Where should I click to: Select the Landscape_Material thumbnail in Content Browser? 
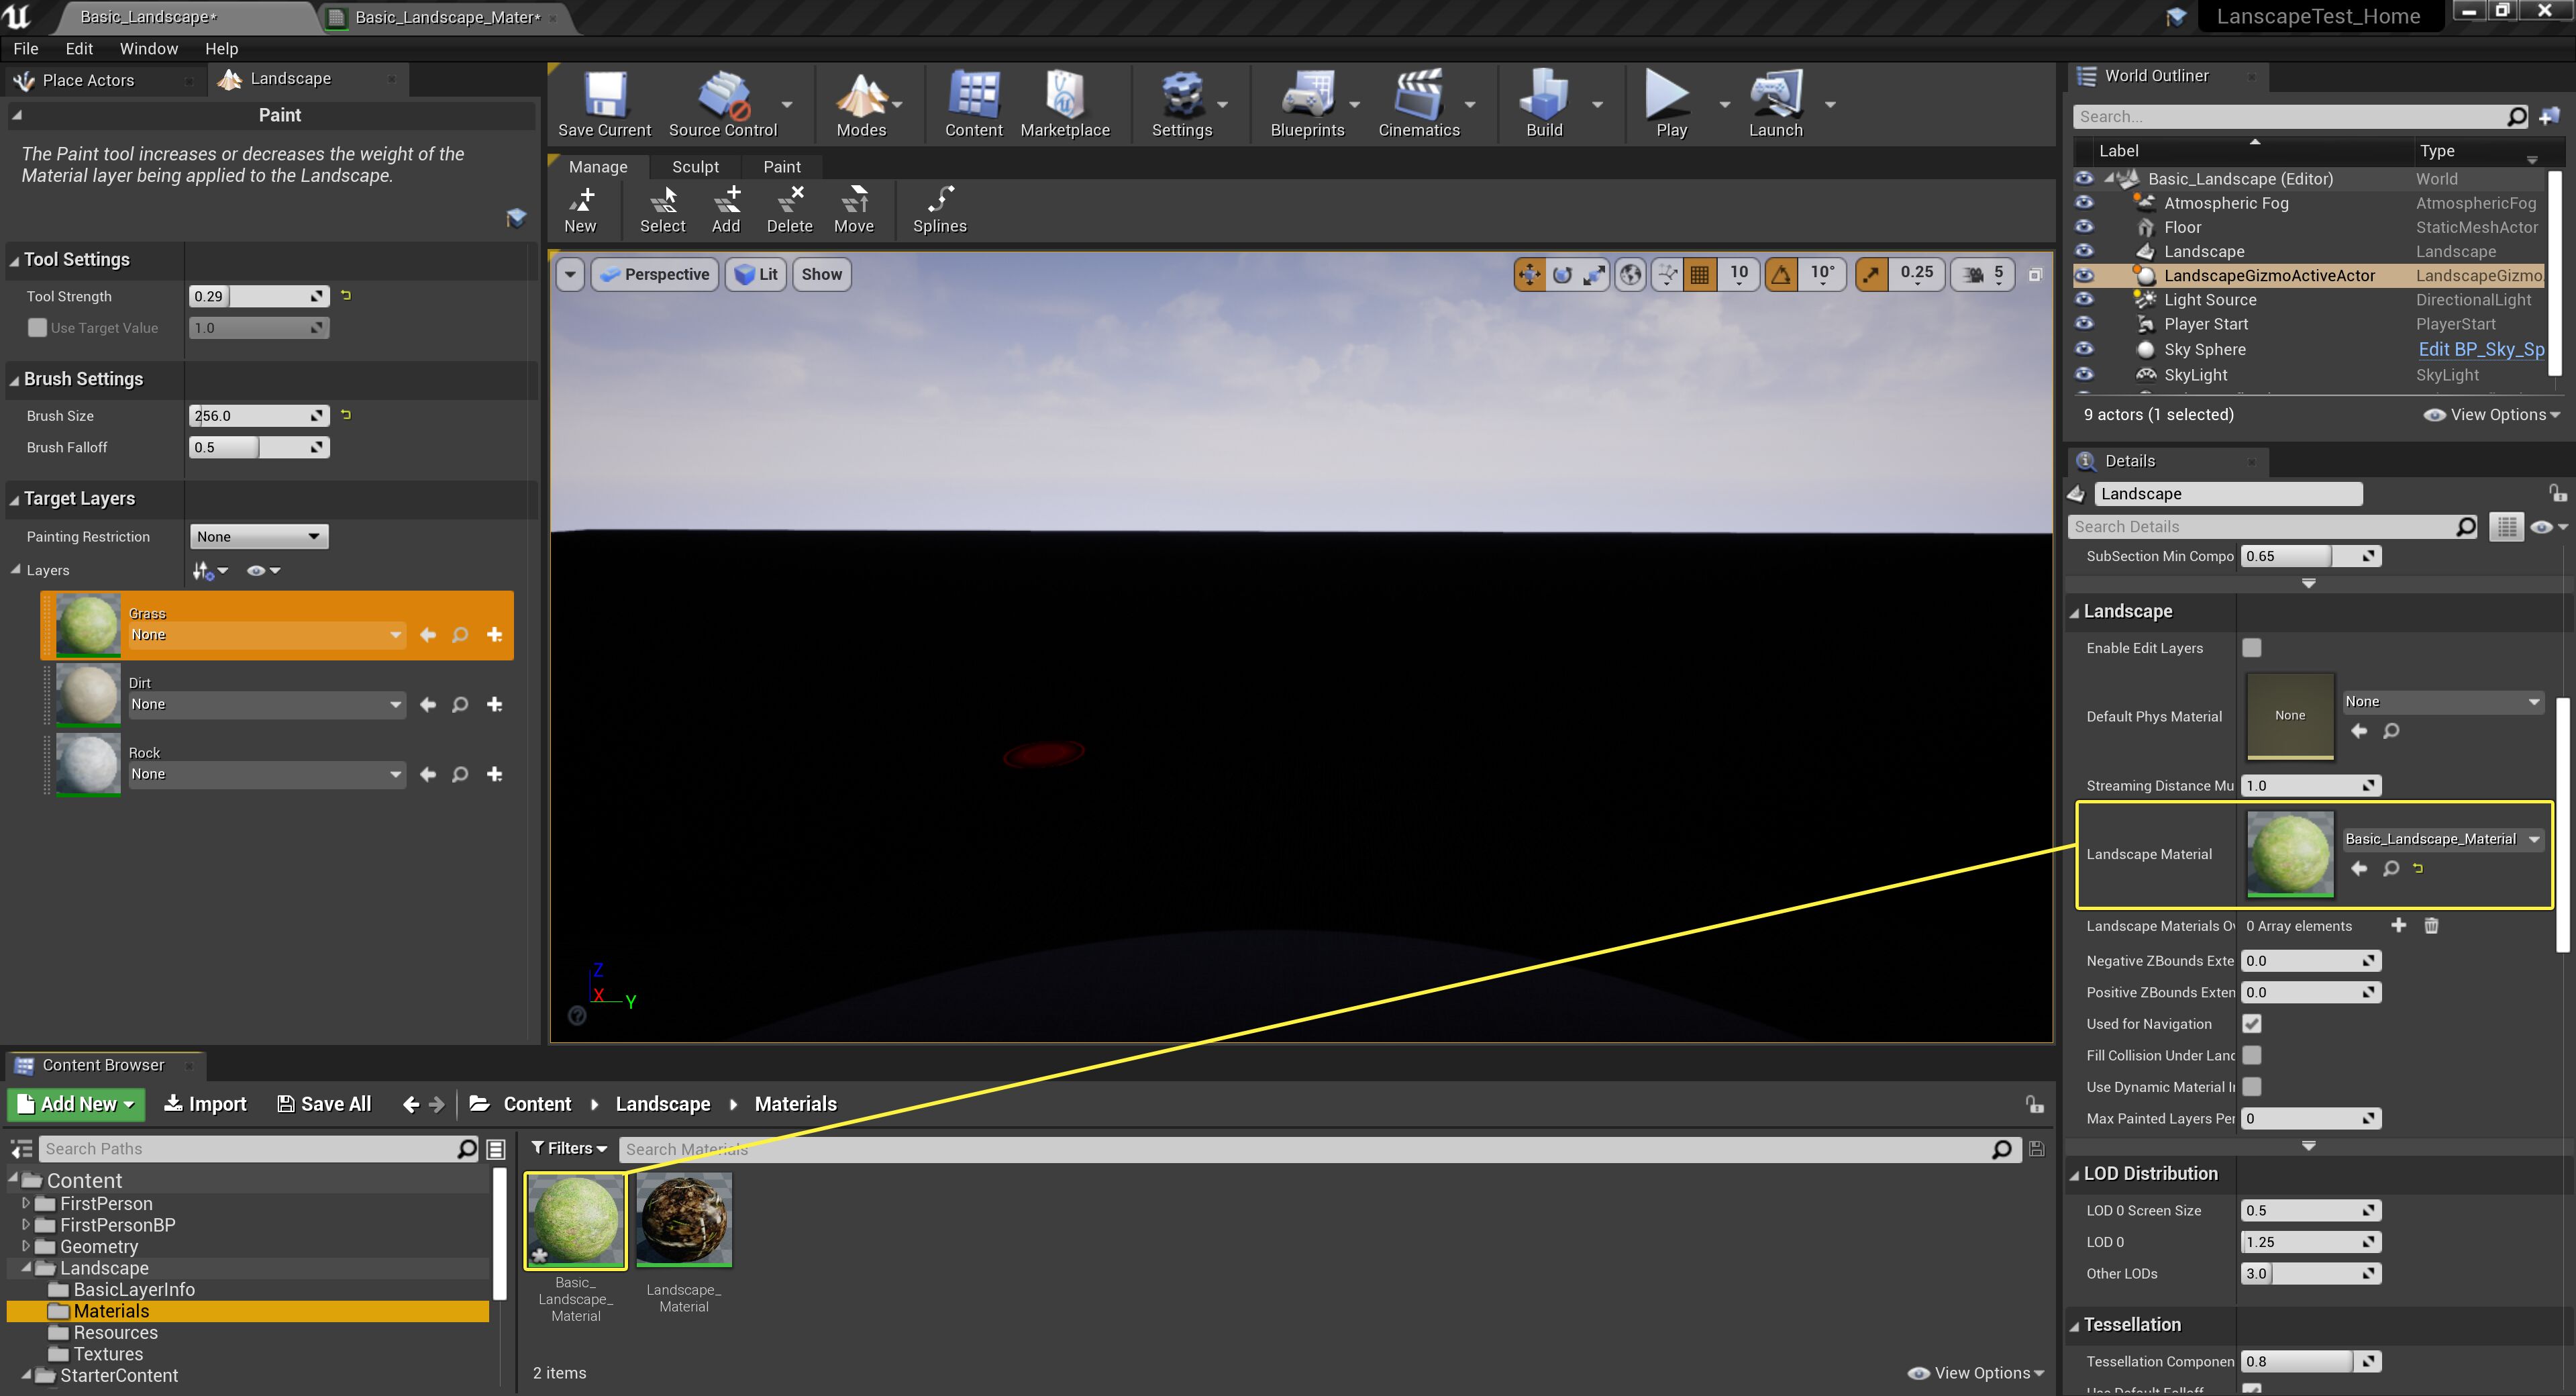[x=684, y=1219]
